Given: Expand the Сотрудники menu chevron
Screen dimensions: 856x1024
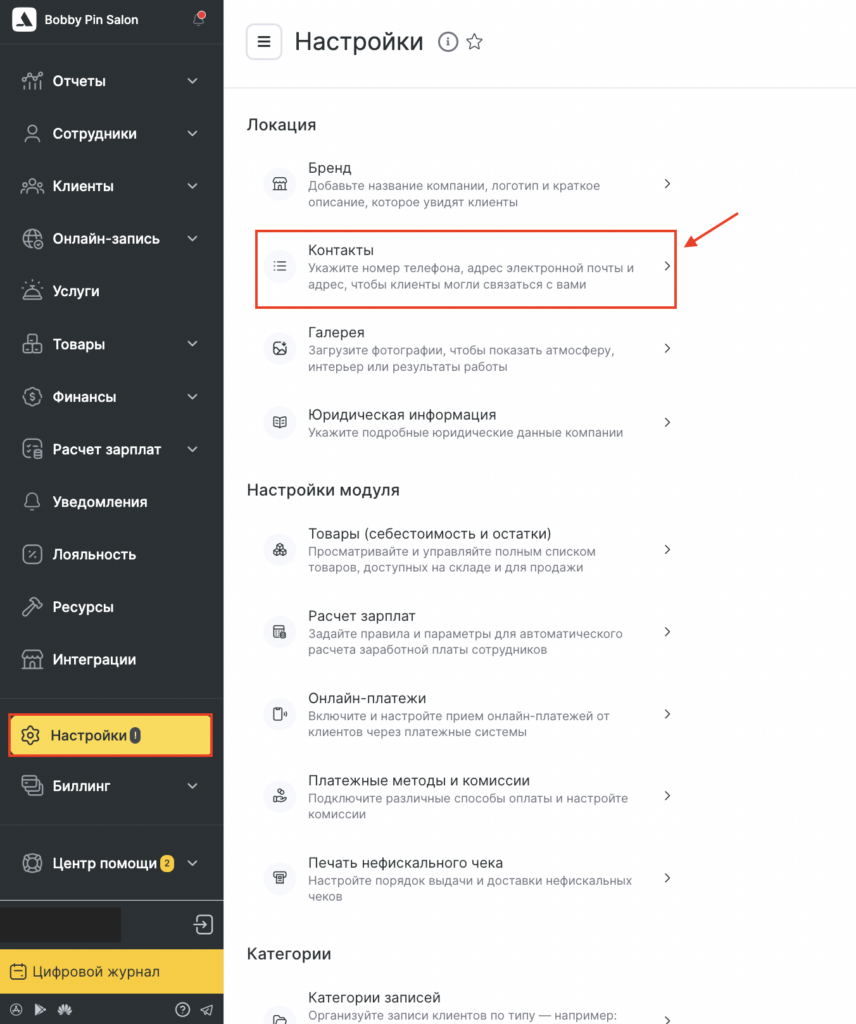Looking at the screenshot, I should click(193, 134).
